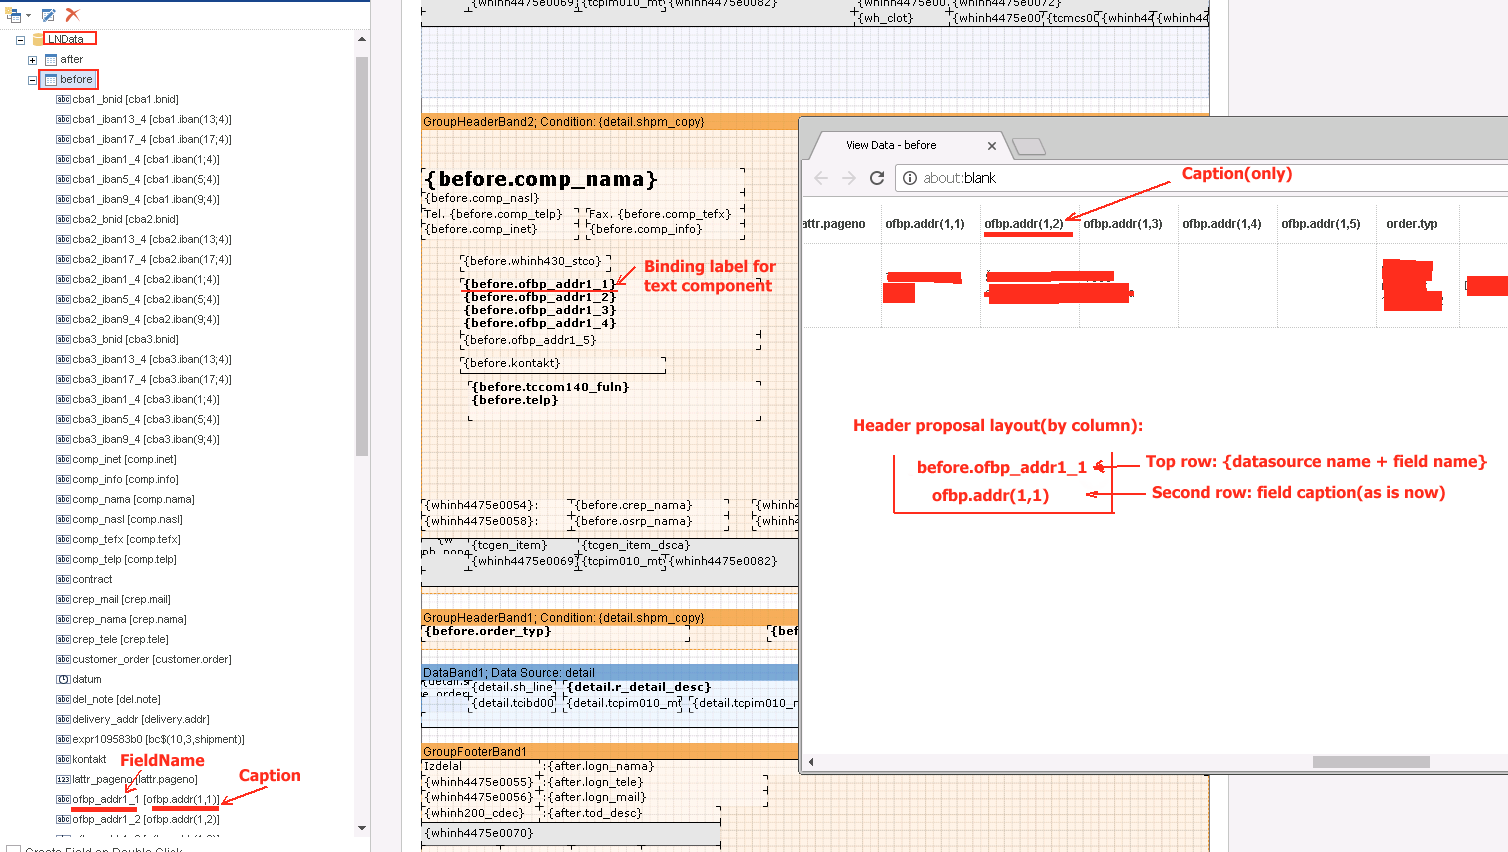Click the abc icon of del_note field
1508x852 pixels.
(63, 699)
